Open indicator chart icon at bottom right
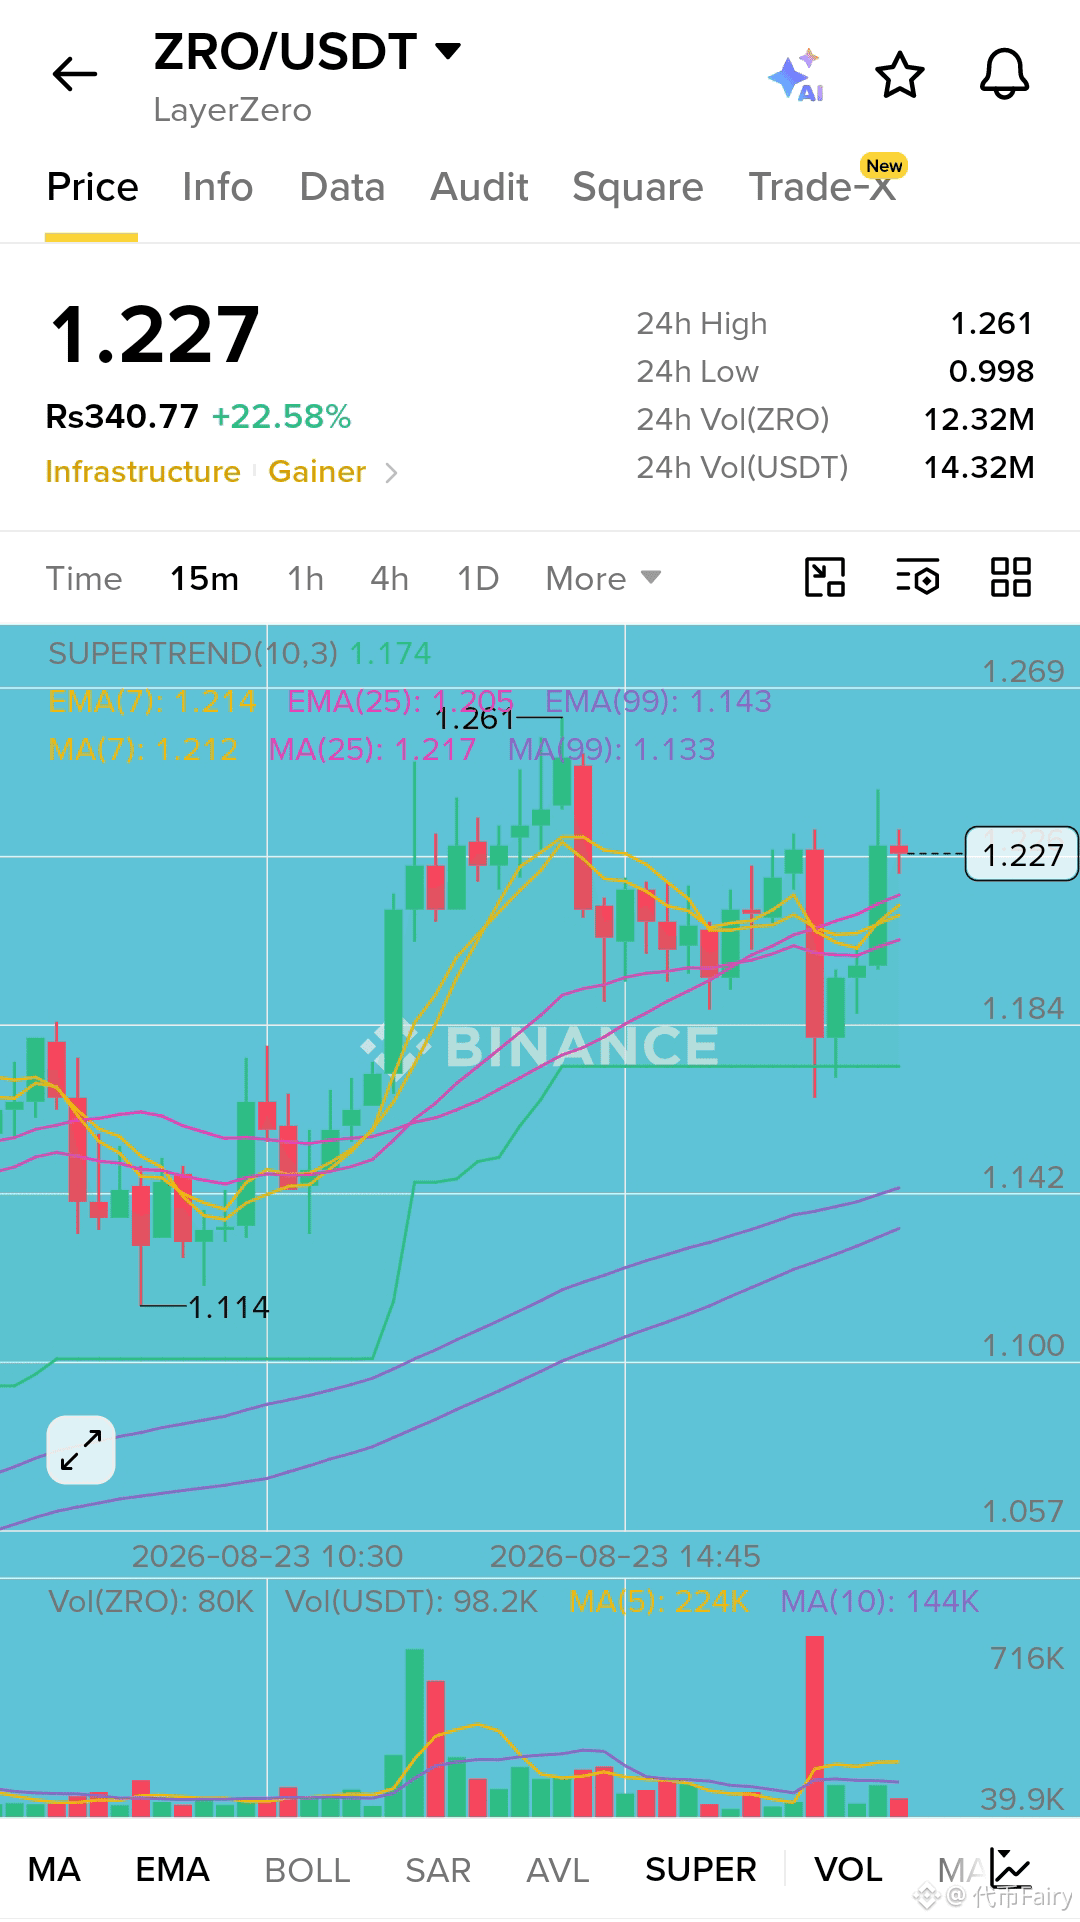1080x1922 pixels. (x=1010, y=1869)
